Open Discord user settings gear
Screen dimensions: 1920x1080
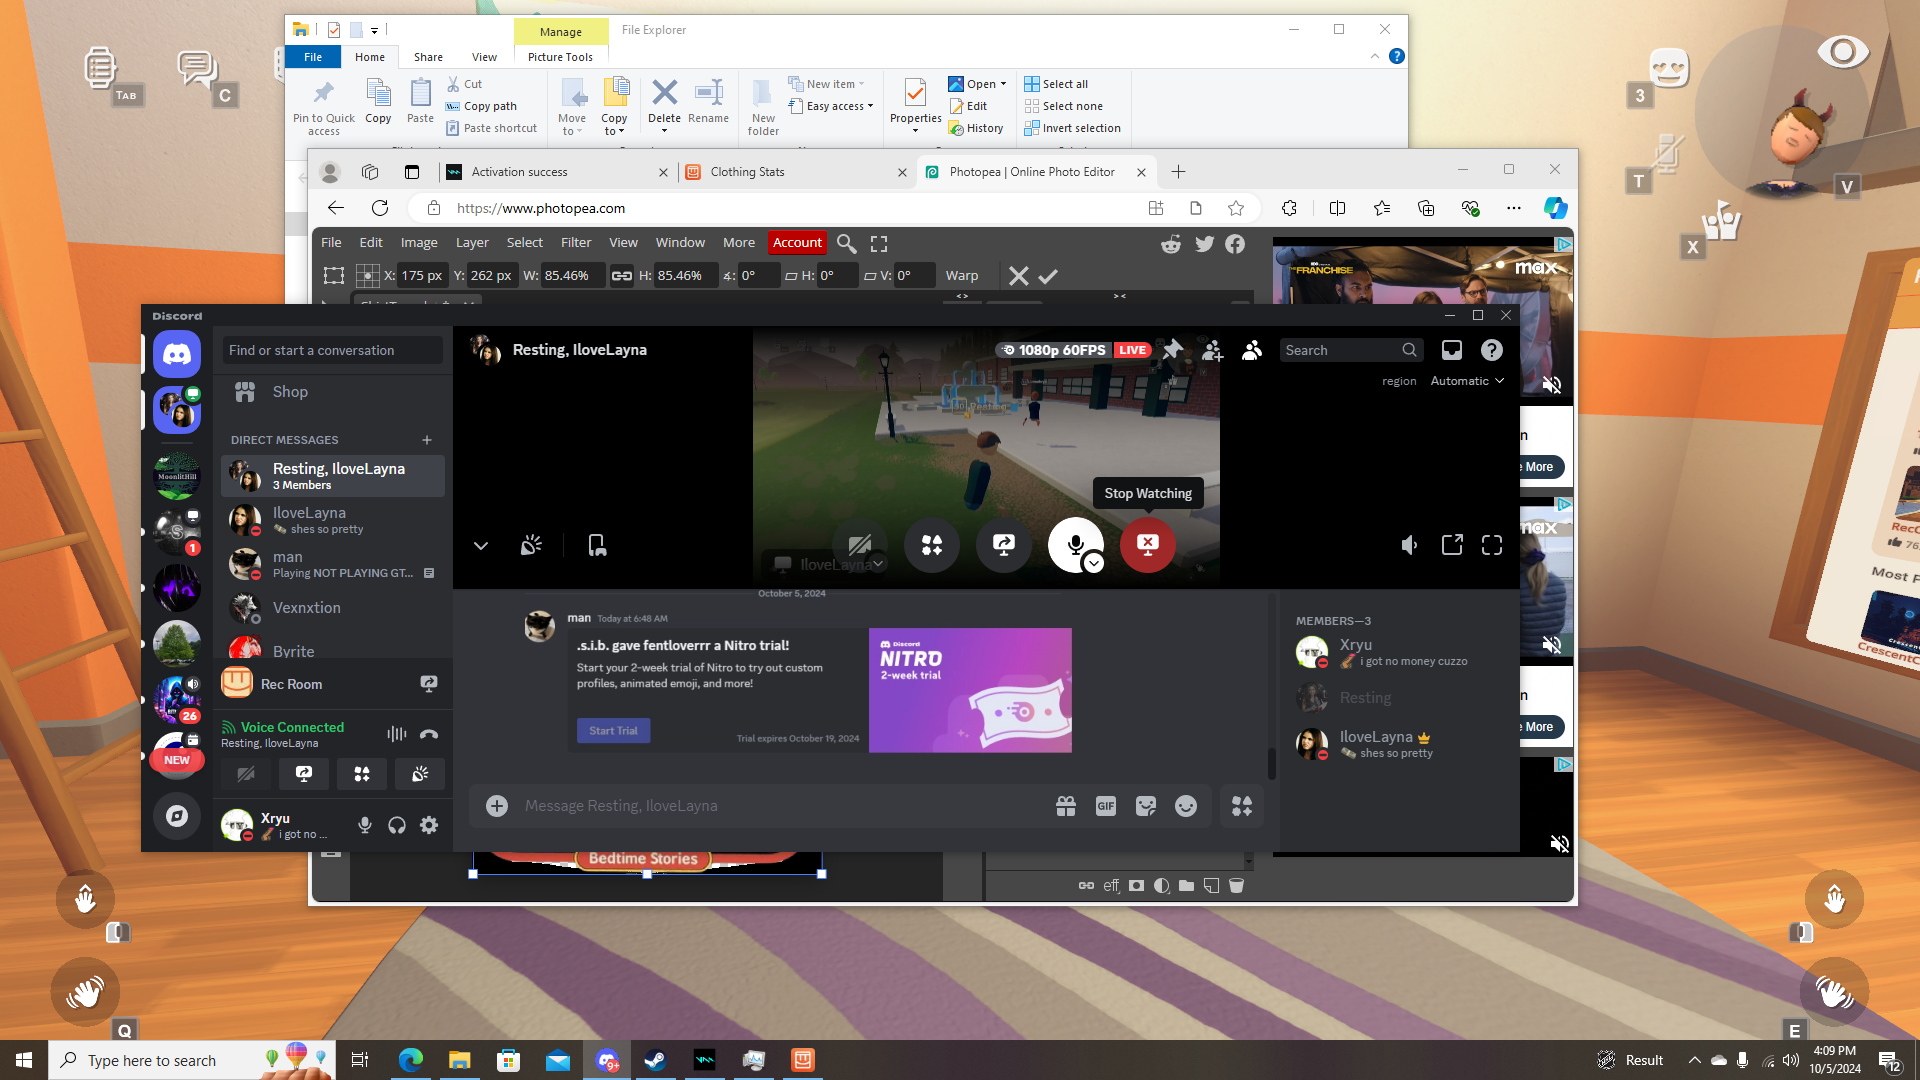[x=429, y=825]
